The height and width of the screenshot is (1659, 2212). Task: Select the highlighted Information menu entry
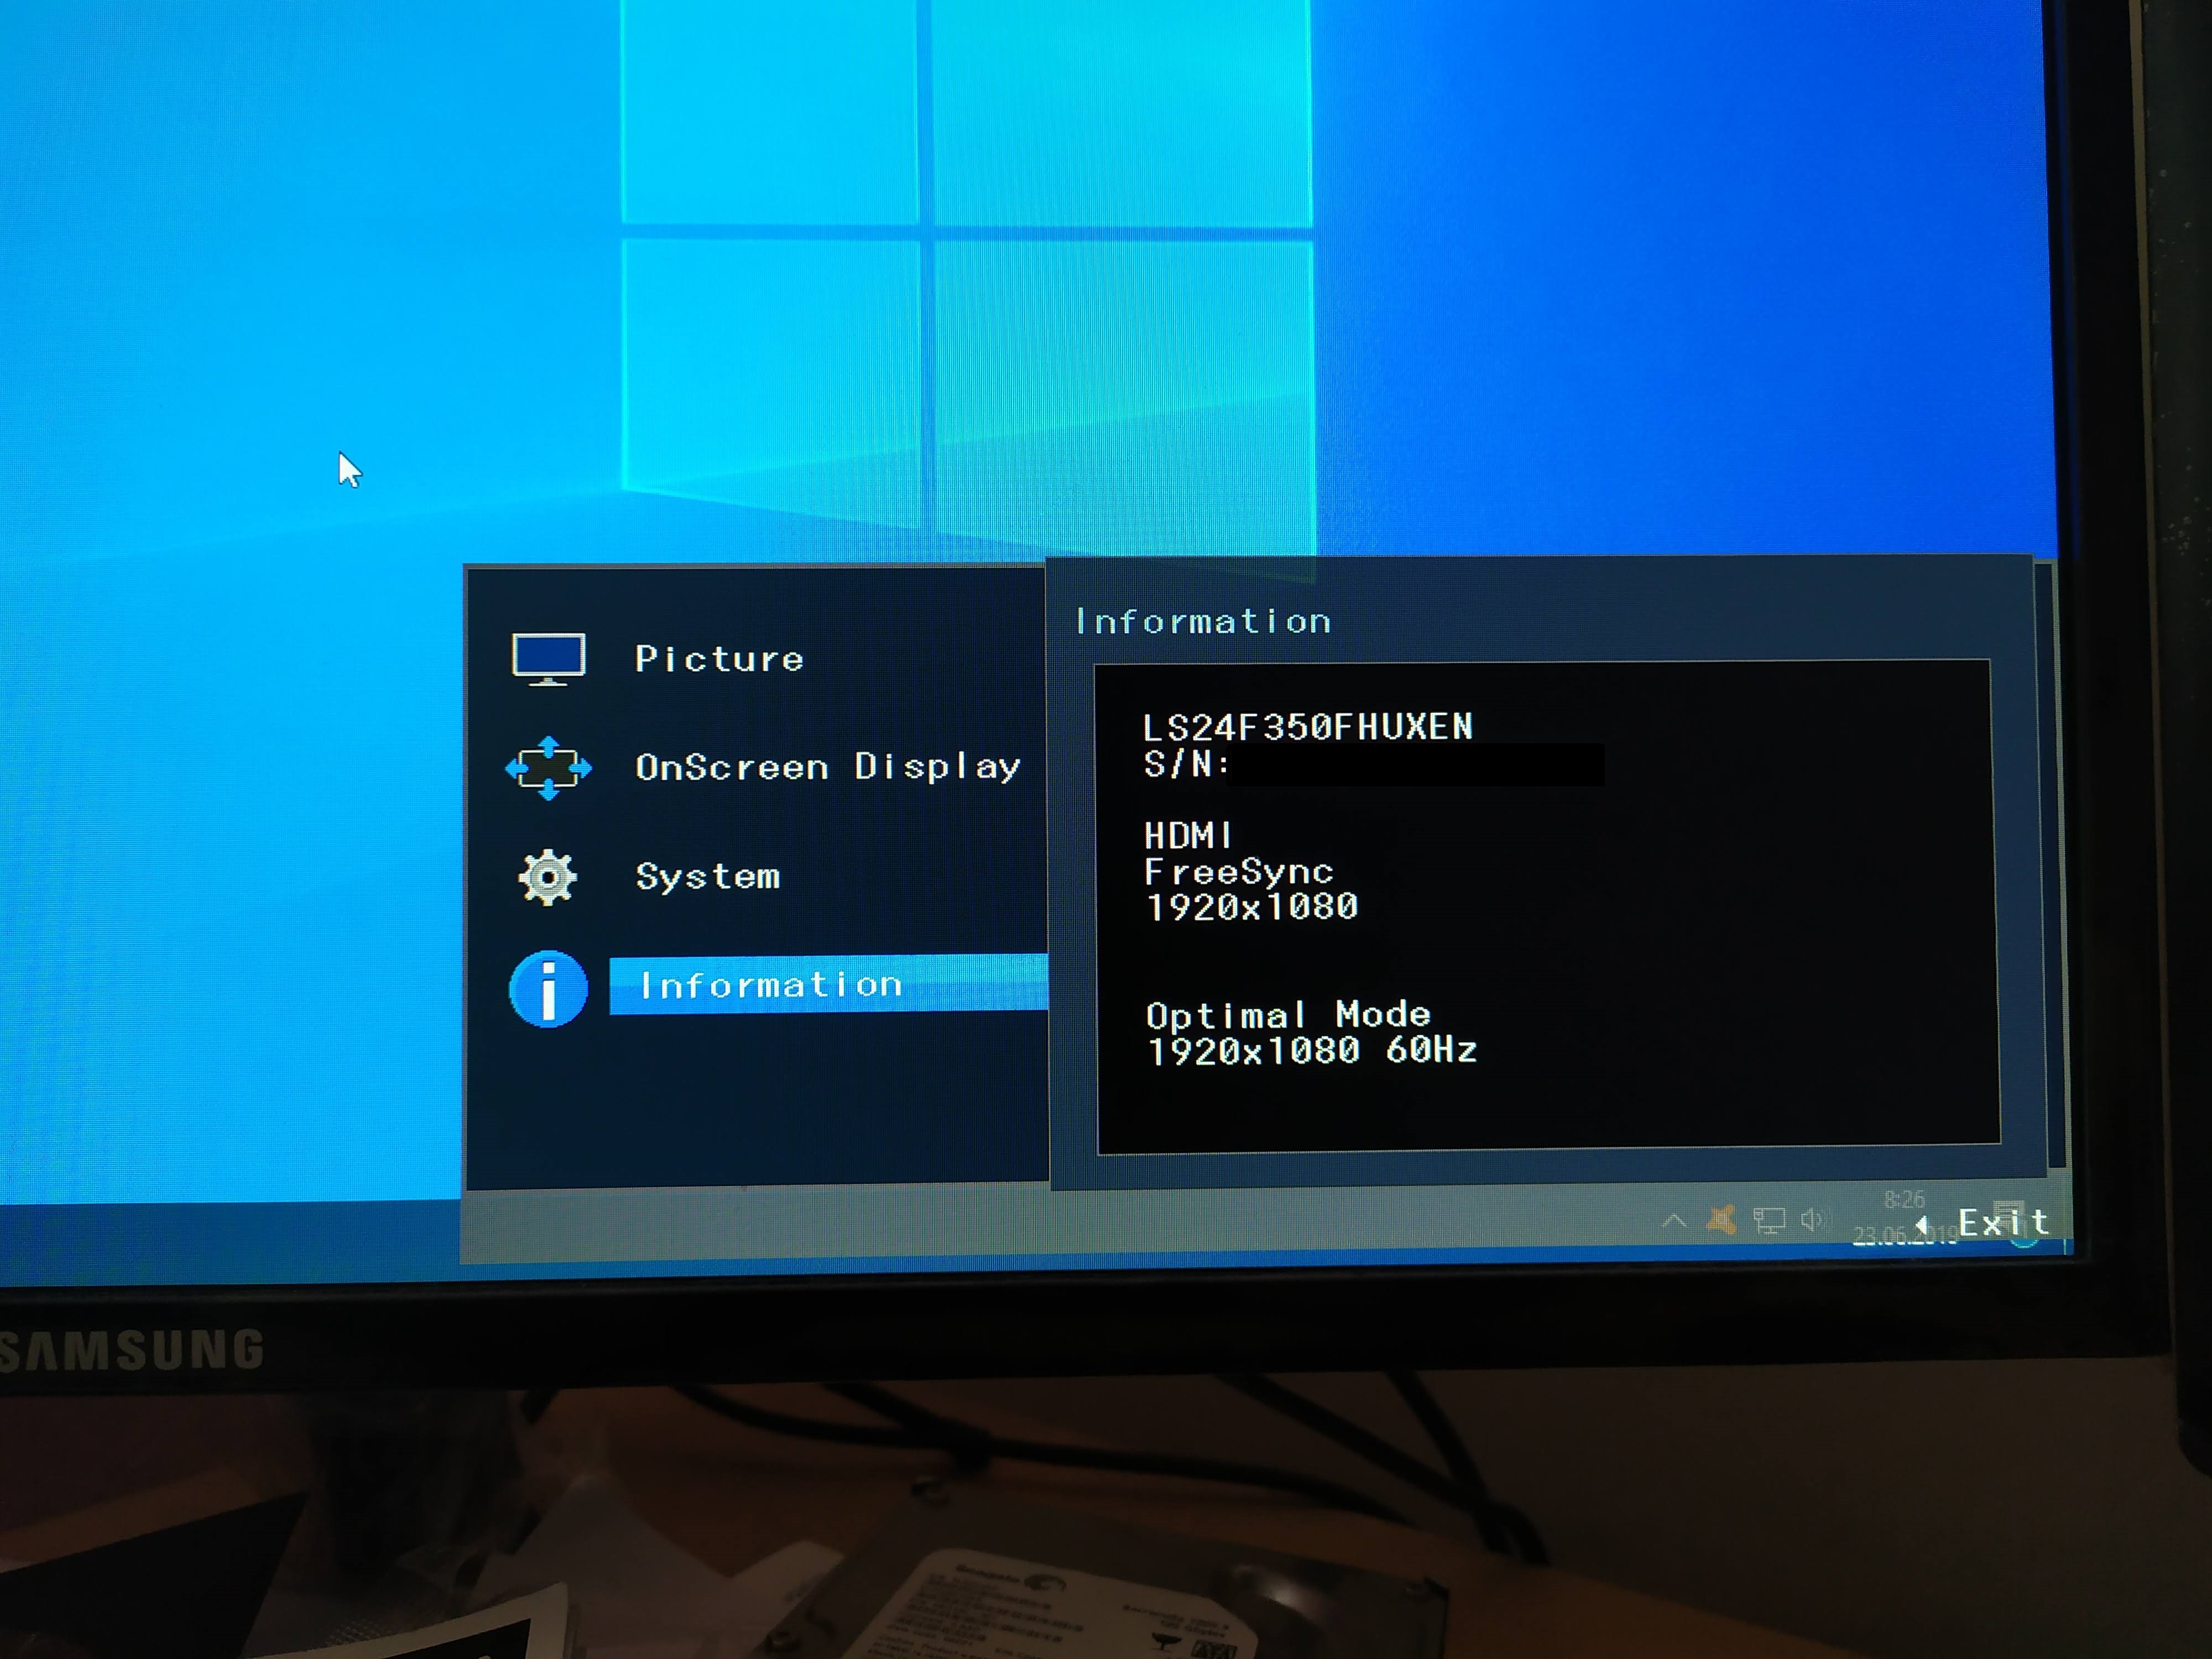coord(770,985)
